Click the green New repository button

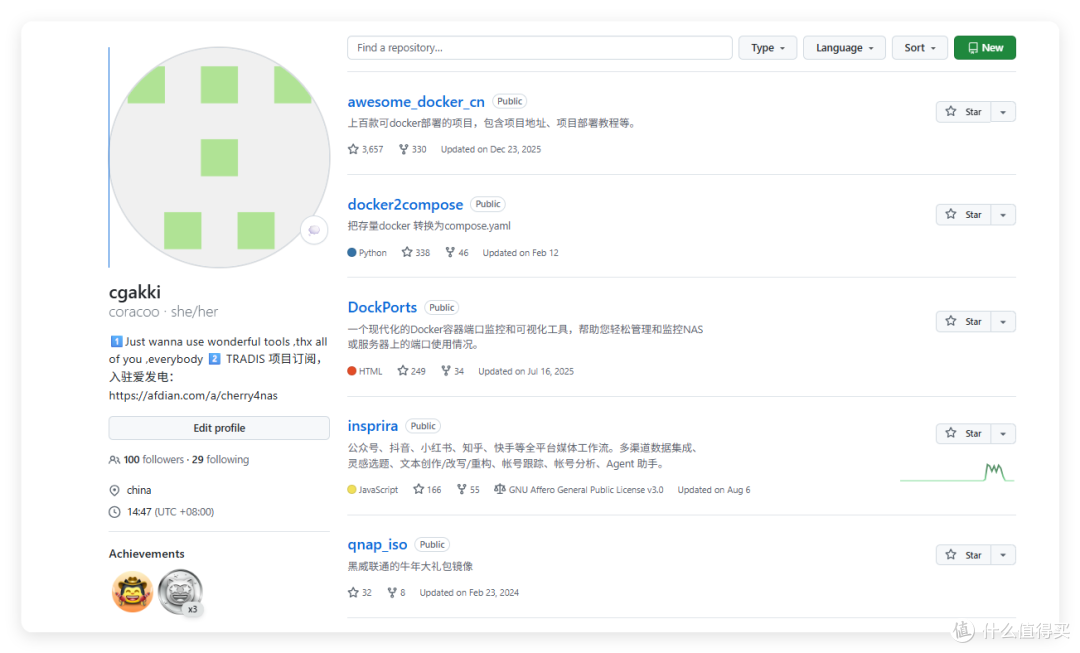(x=984, y=48)
